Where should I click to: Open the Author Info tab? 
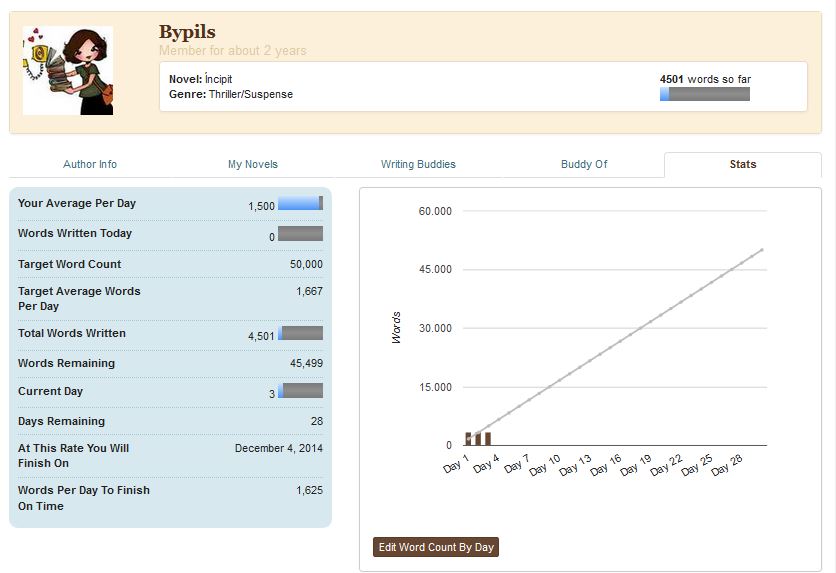click(90, 164)
